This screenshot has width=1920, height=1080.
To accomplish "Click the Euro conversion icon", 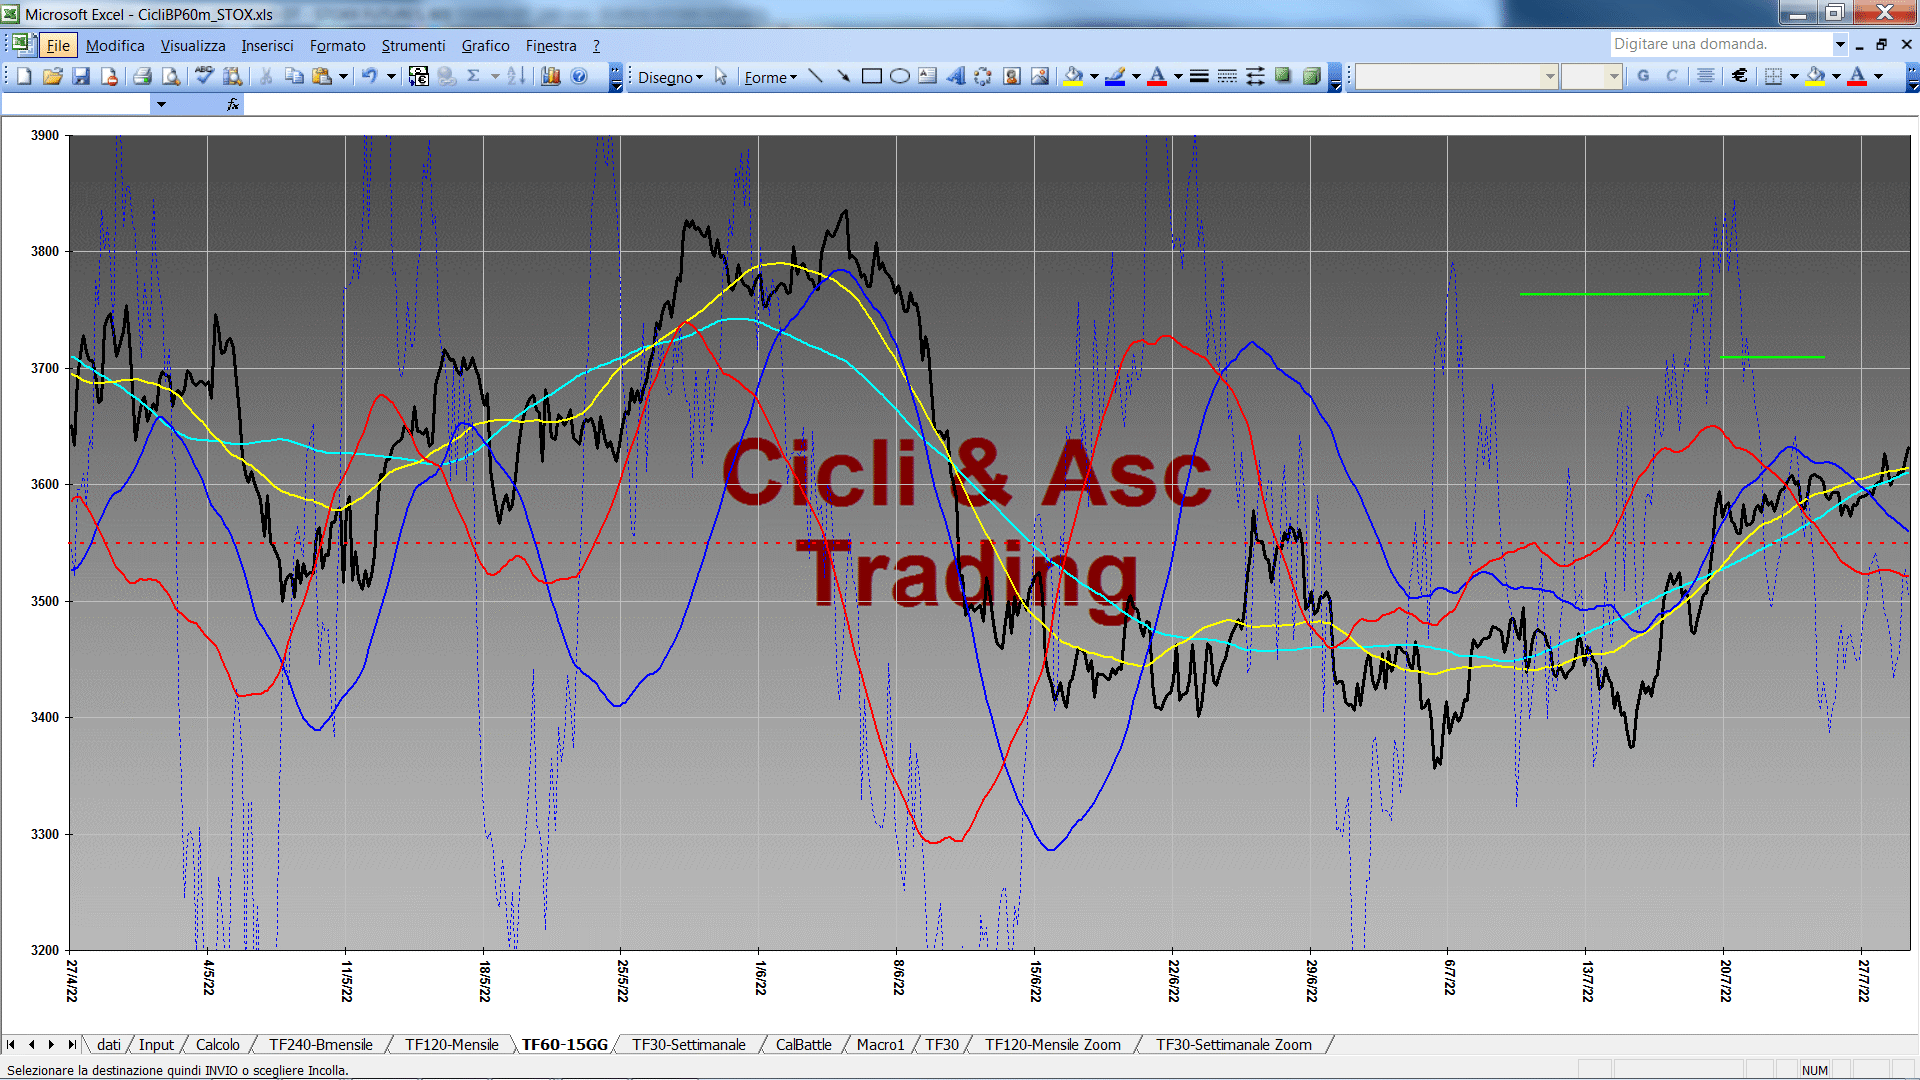I will click(419, 76).
